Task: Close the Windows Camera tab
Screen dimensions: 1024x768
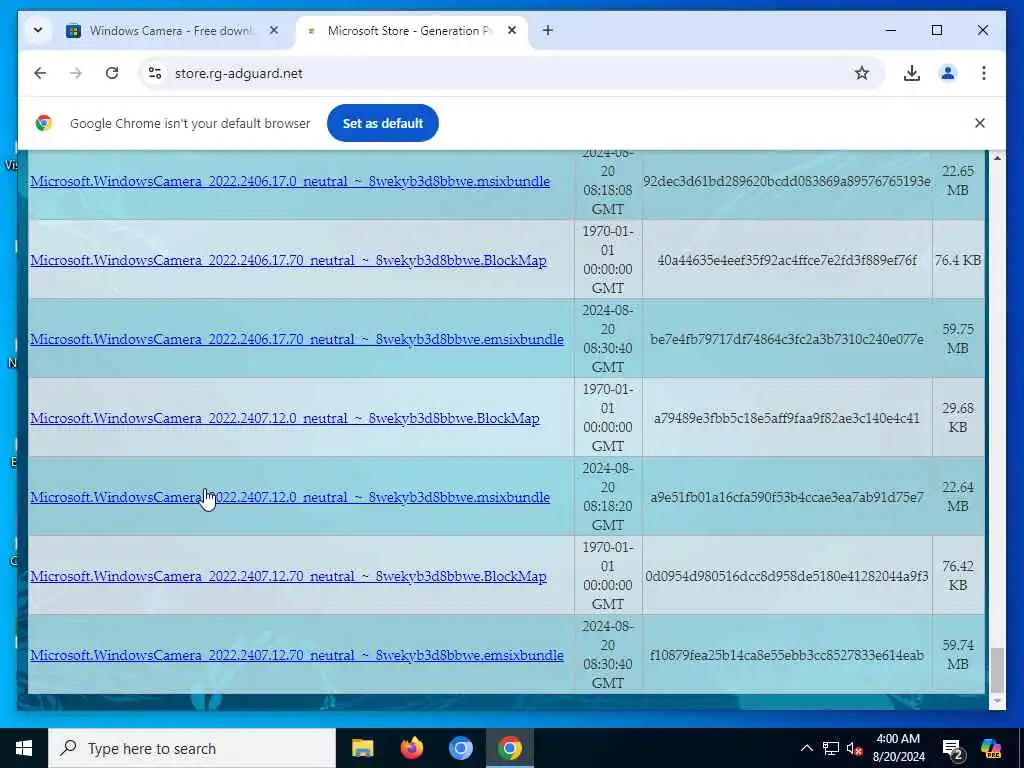Action: (274, 31)
